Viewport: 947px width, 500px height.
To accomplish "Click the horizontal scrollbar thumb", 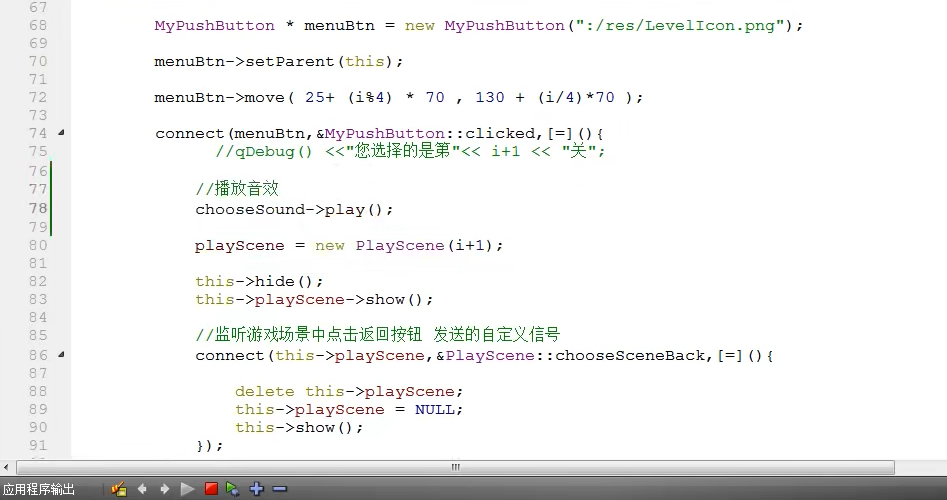I will coord(455,467).
